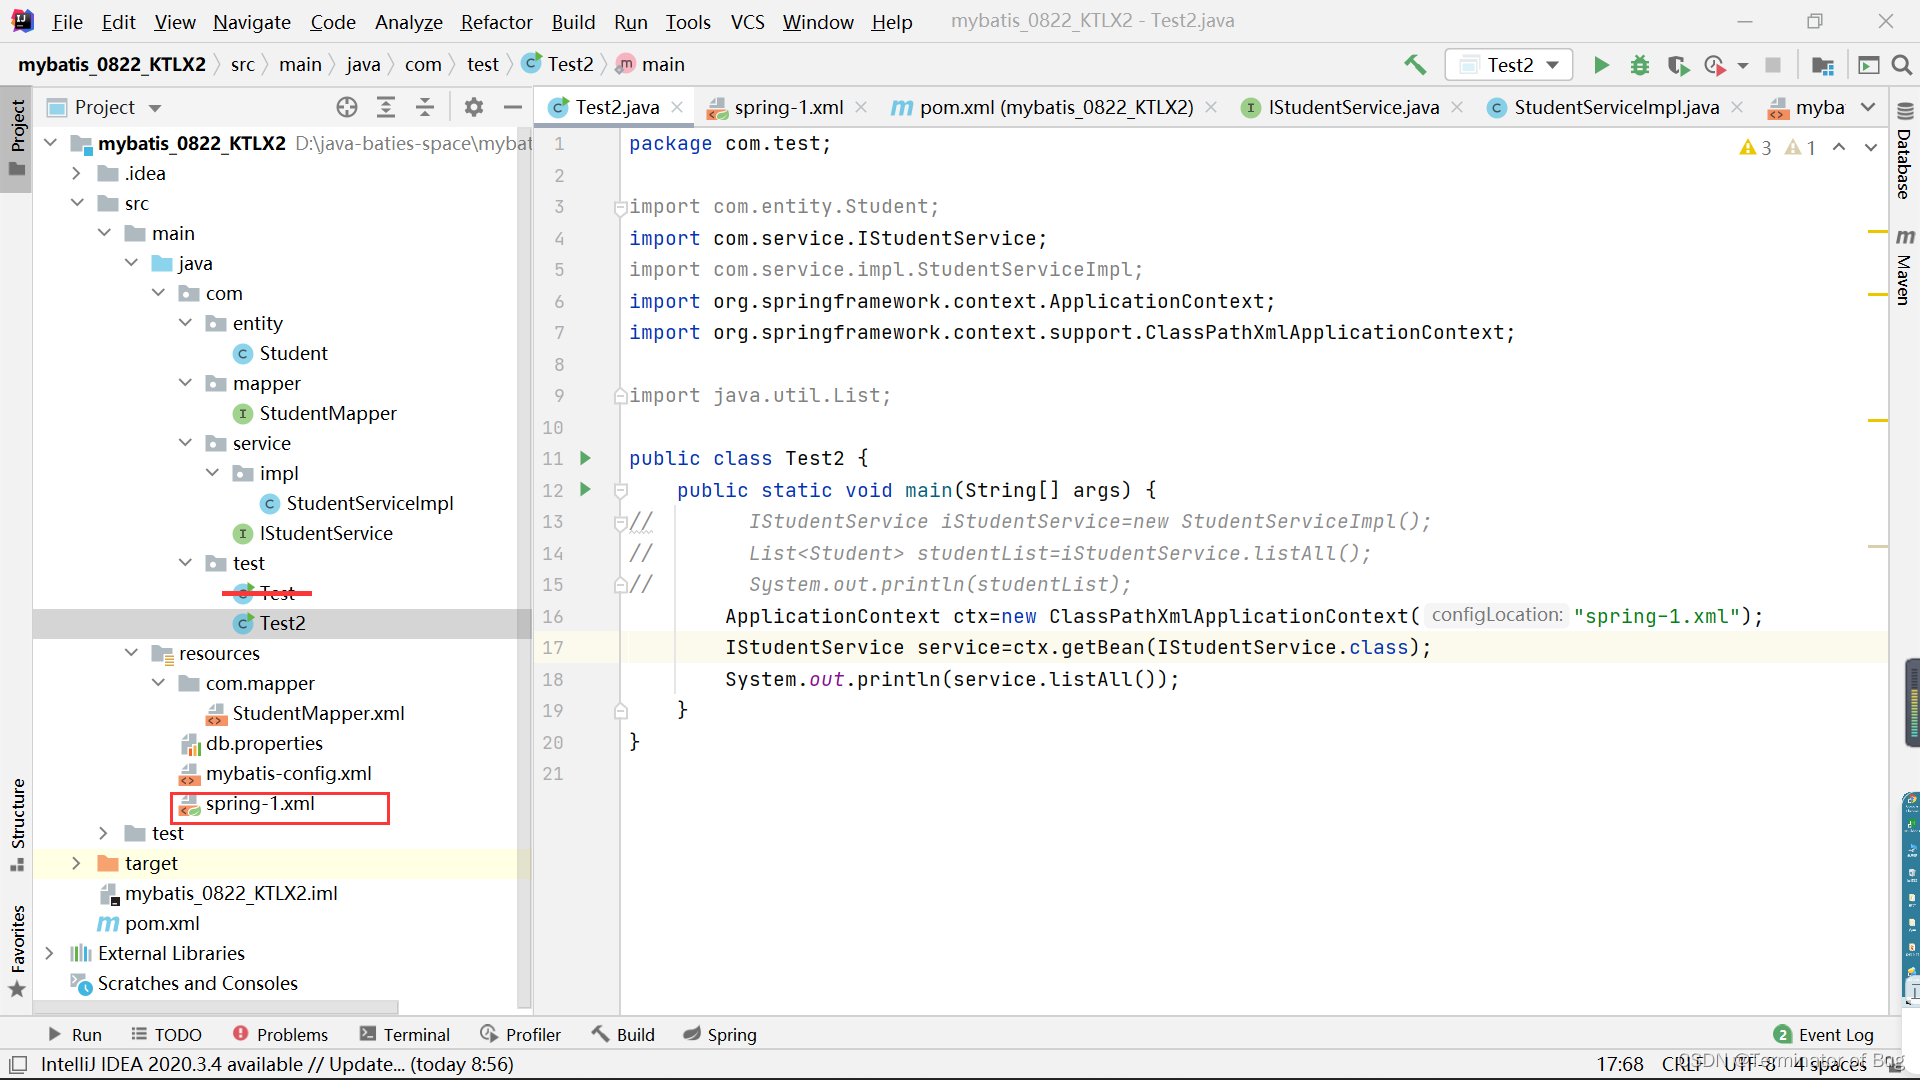Switch to the IStudentService.java tab
This screenshot has height=1080, width=1920.
point(1353,107)
